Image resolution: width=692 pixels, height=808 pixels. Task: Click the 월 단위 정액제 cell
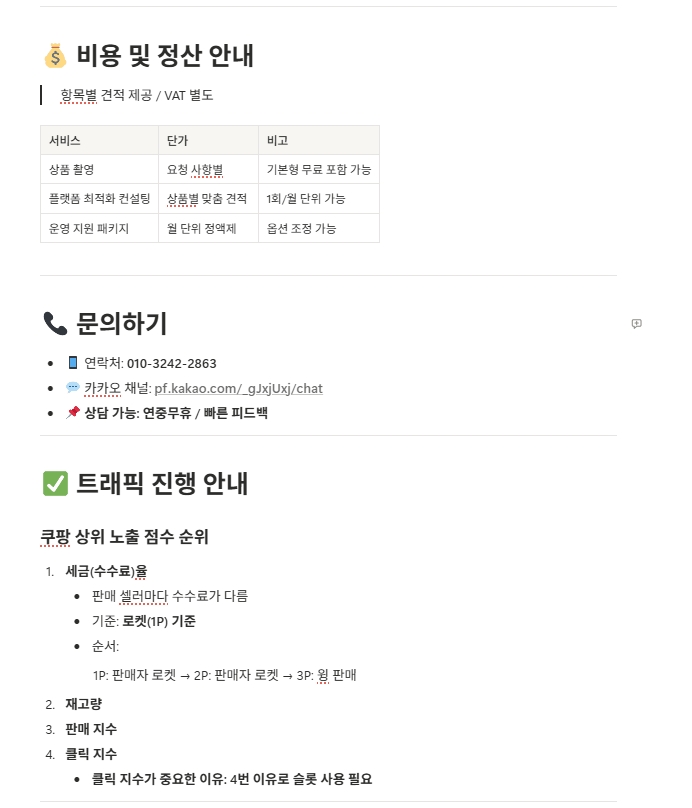click(x=208, y=228)
